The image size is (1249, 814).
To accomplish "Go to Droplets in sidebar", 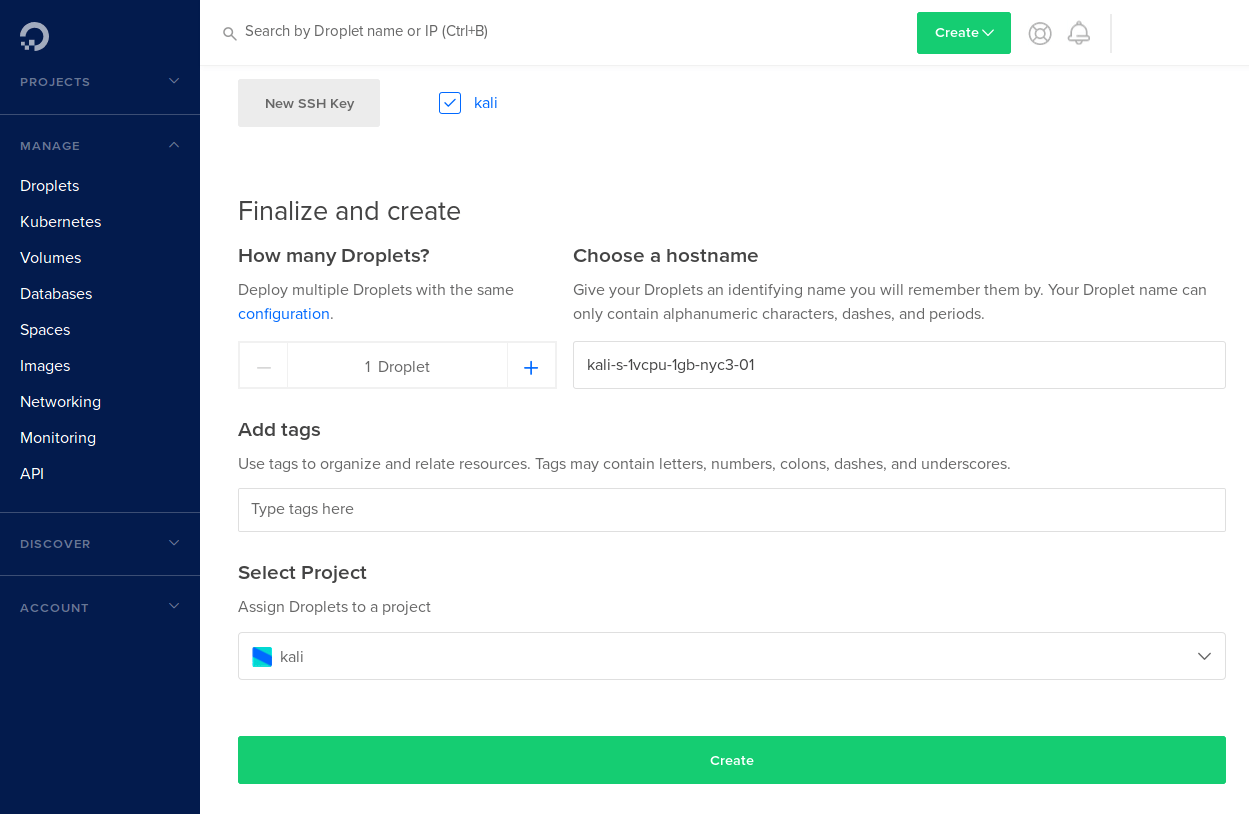I will click(50, 186).
